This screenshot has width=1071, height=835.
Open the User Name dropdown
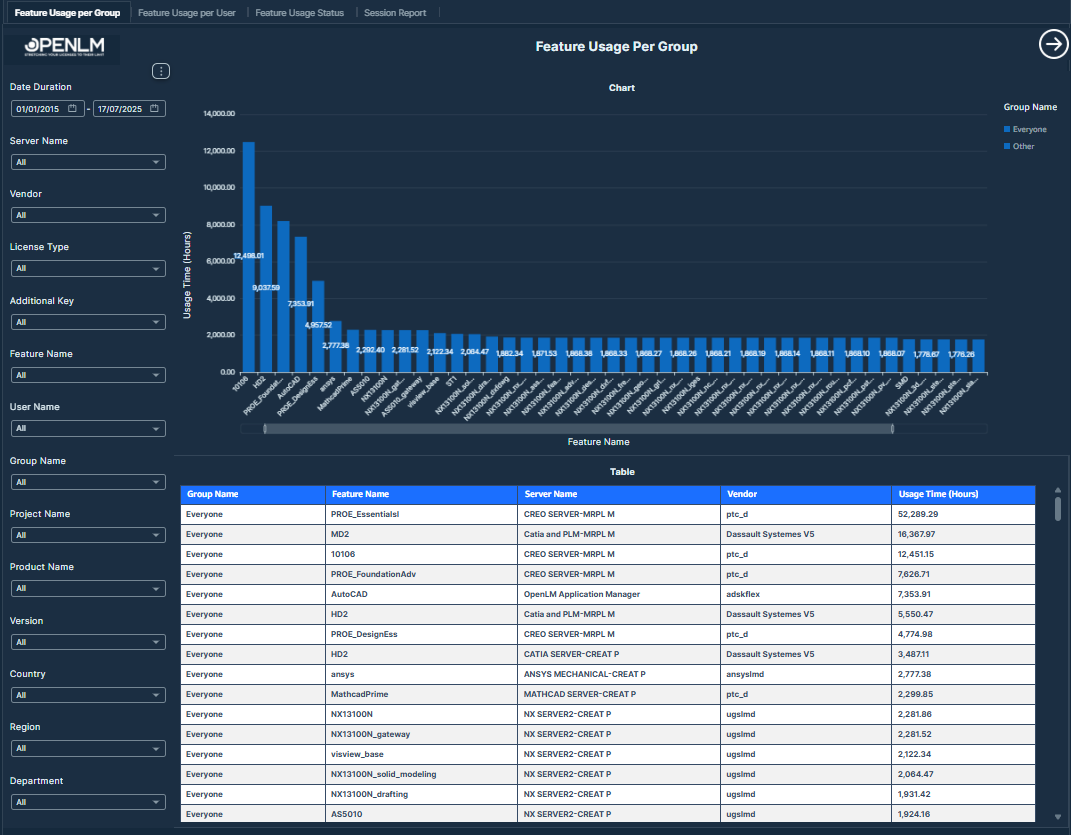click(87, 428)
